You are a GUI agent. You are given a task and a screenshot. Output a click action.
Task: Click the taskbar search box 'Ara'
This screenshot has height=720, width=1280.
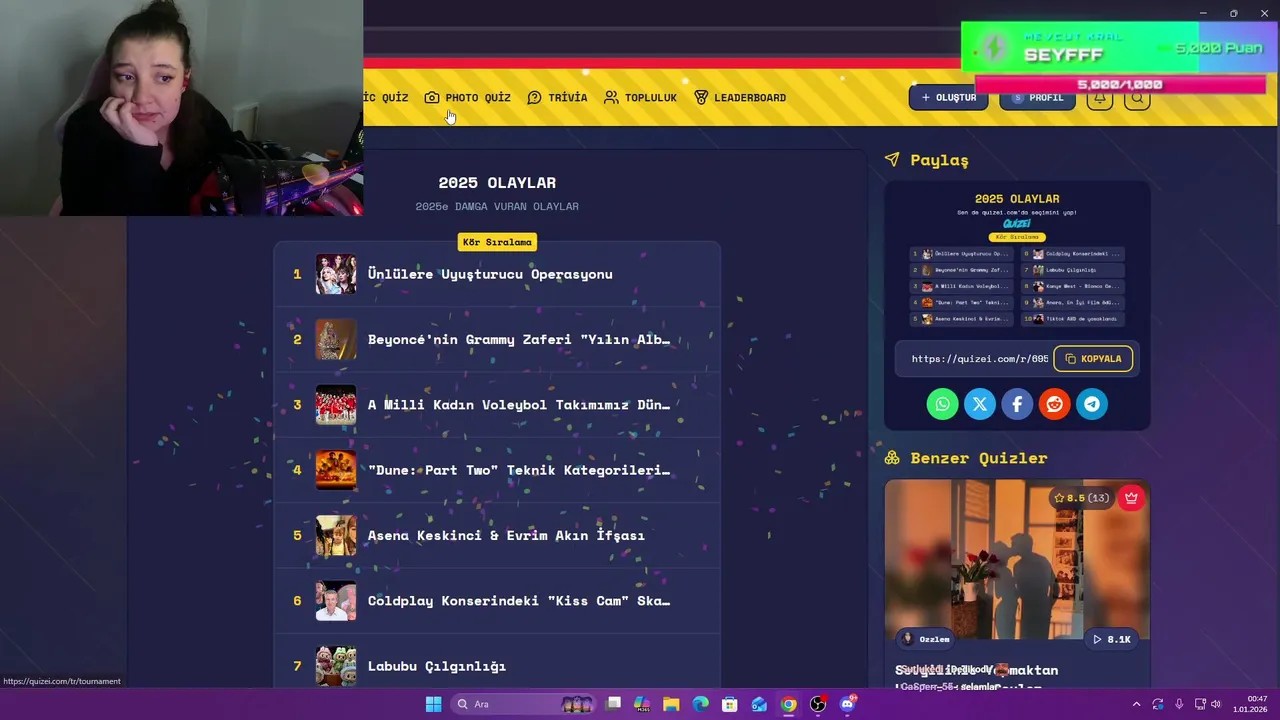(x=524, y=704)
